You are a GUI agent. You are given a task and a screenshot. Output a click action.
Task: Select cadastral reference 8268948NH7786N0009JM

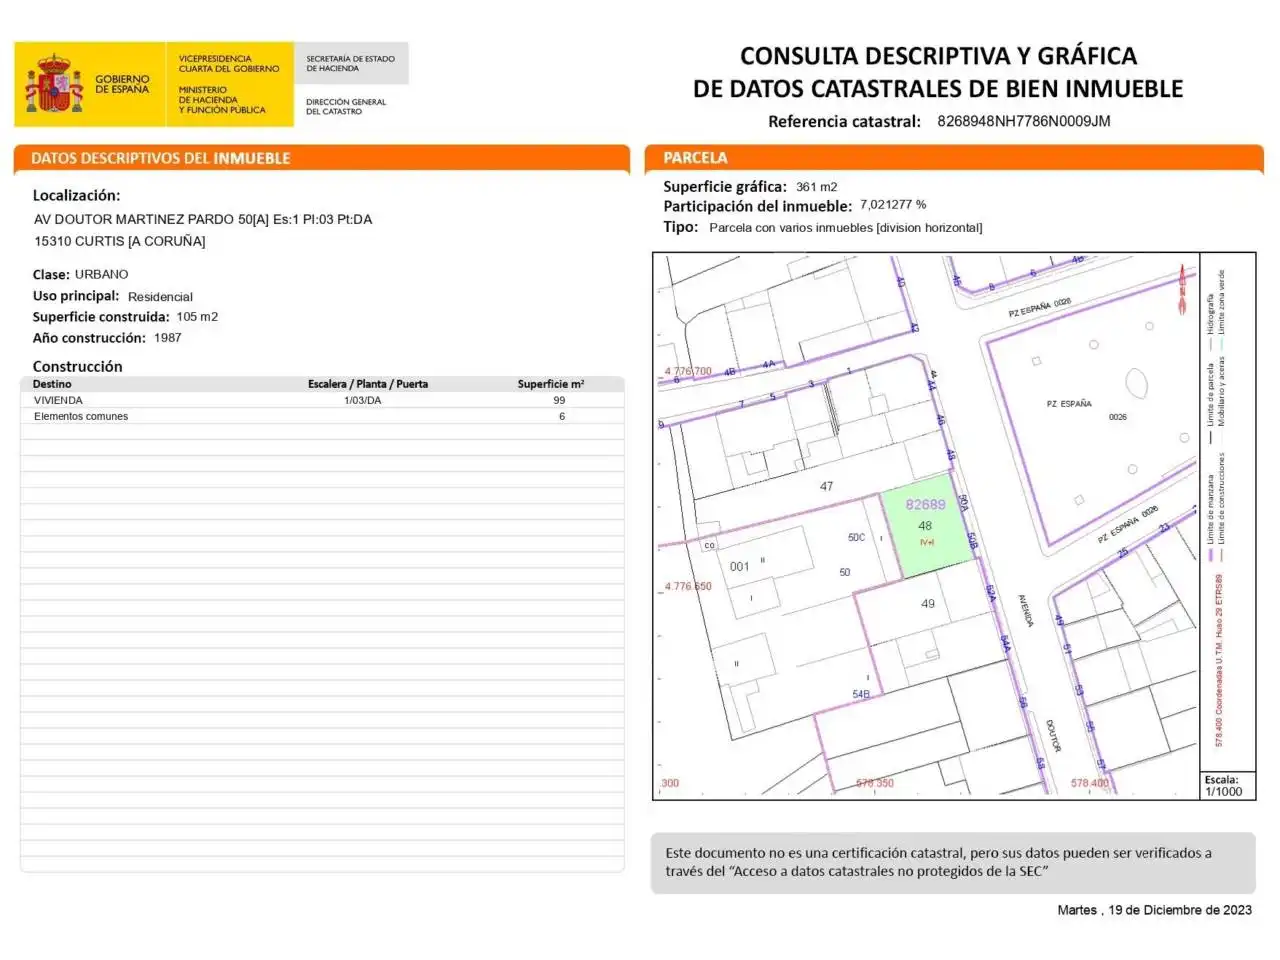(1024, 121)
